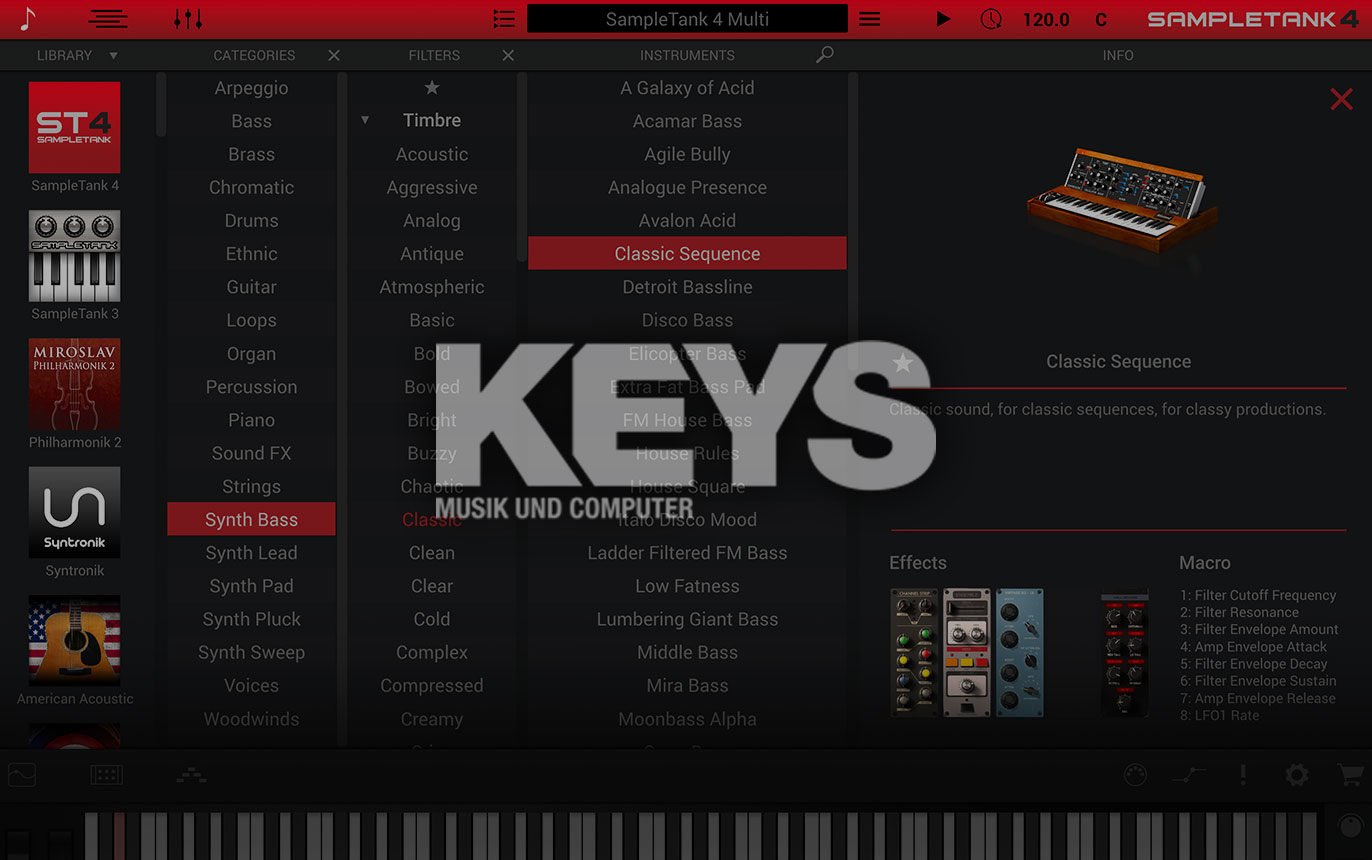Open the mixer sliders view
The width and height of the screenshot is (1372, 860).
187,19
